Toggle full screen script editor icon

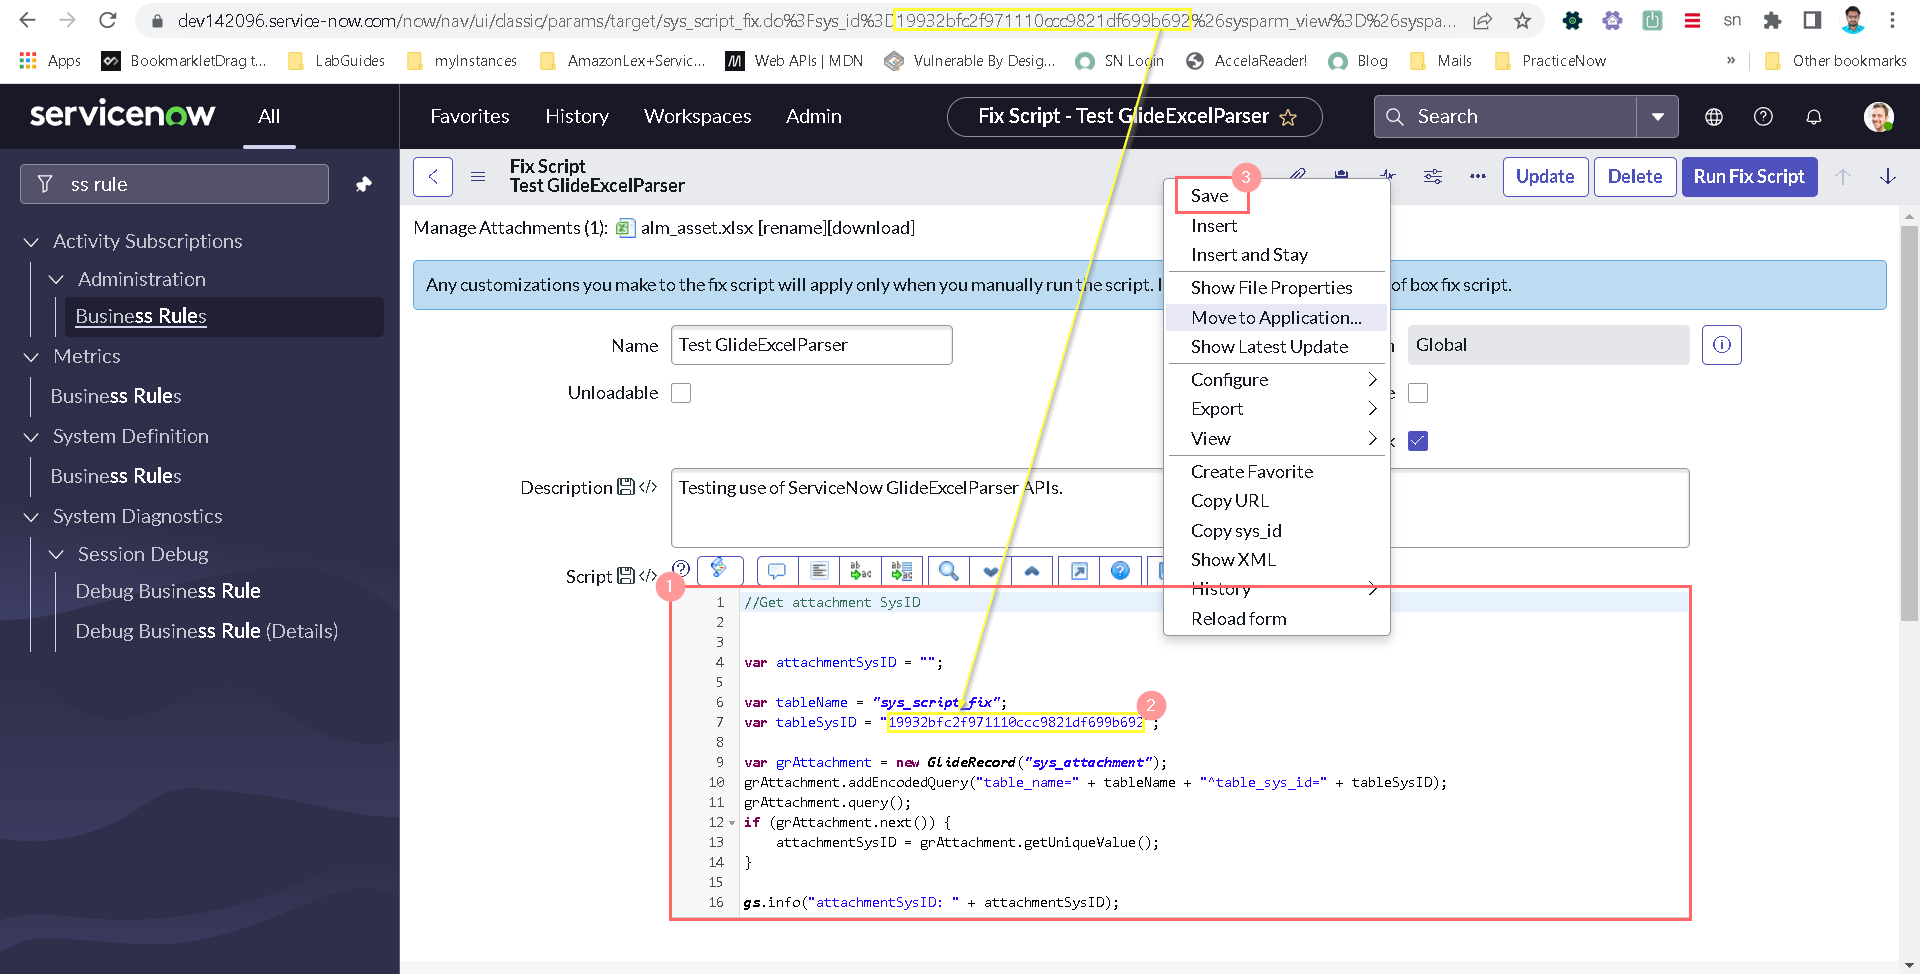(x=1079, y=571)
